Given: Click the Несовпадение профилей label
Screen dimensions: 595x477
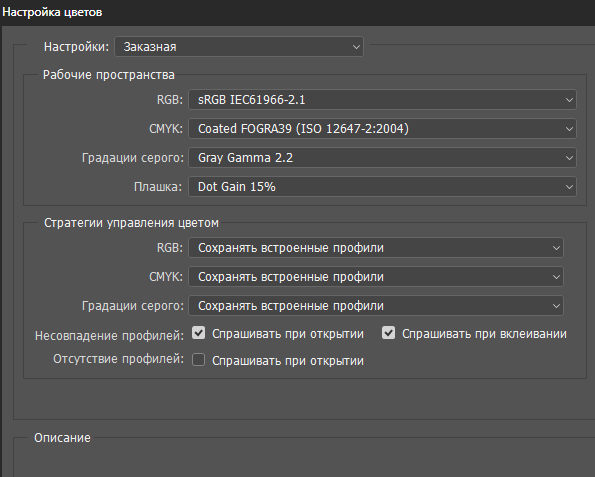Looking at the screenshot, I should (x=109, y=336).
